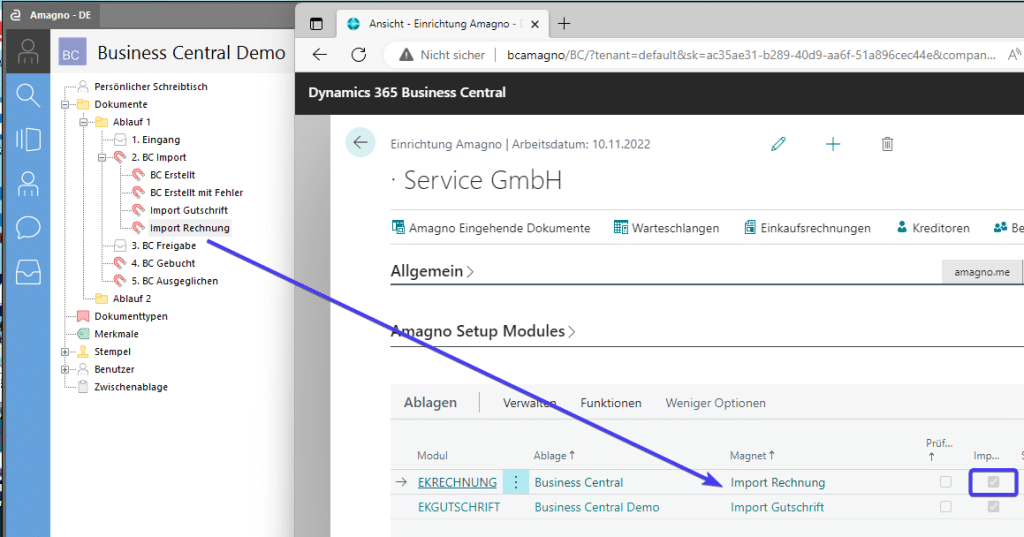Collapse the 2. BC Import node
The width and height of the screenshot is (1024, 537).
101,157
